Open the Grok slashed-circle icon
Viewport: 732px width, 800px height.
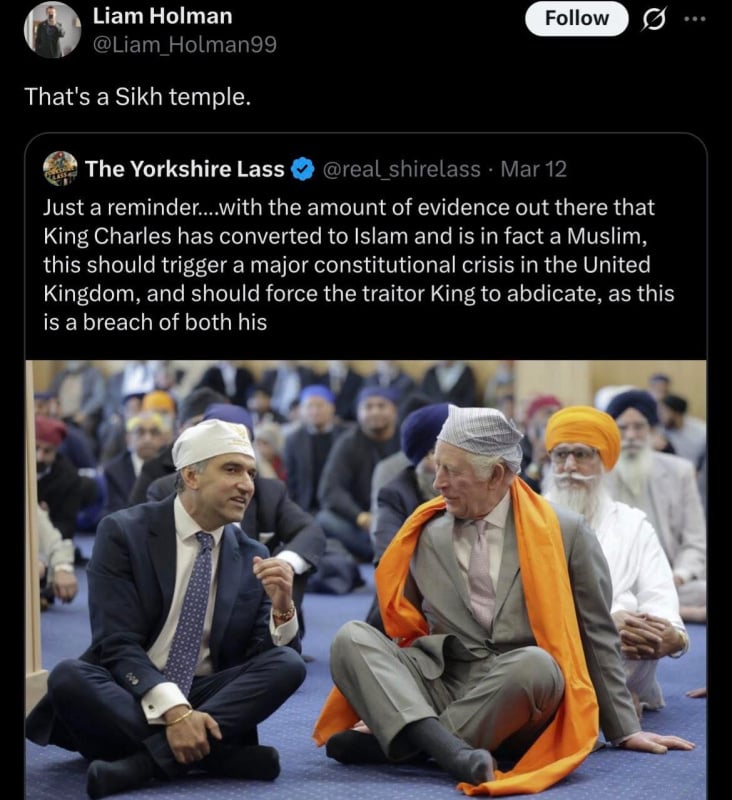[x=654, y=19]
